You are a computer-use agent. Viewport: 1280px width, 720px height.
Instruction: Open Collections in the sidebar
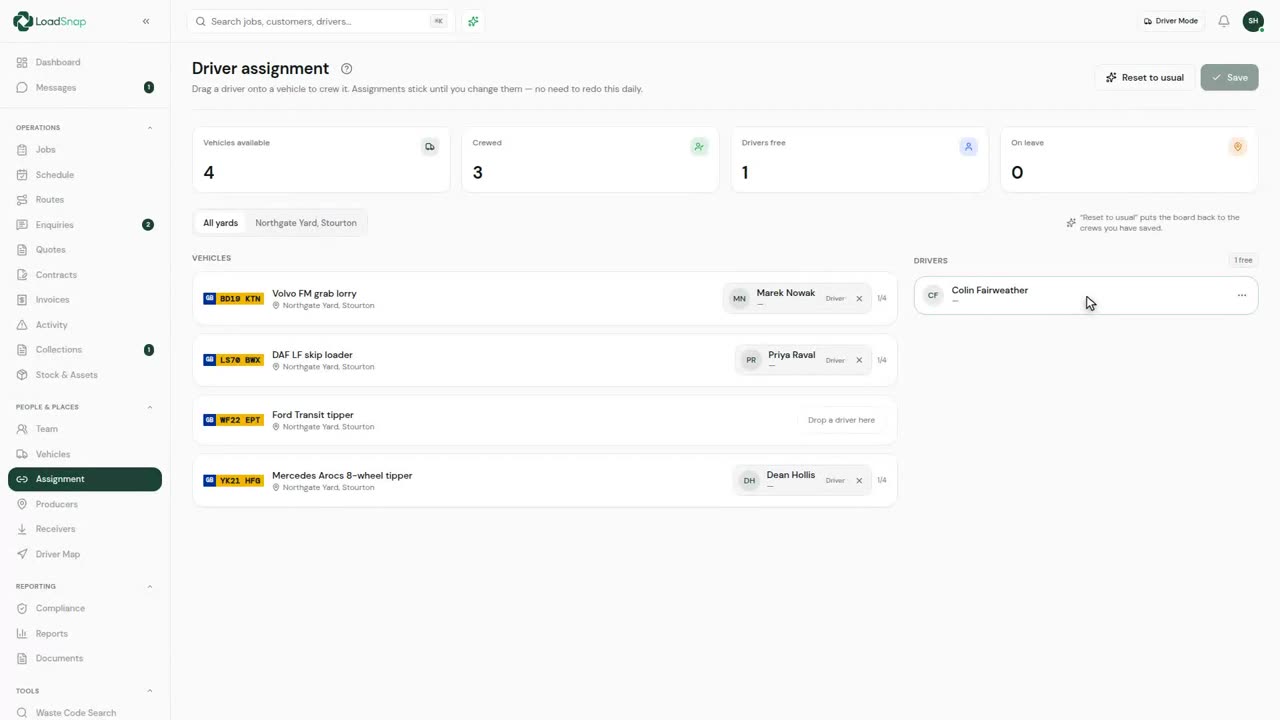[85, 350]
